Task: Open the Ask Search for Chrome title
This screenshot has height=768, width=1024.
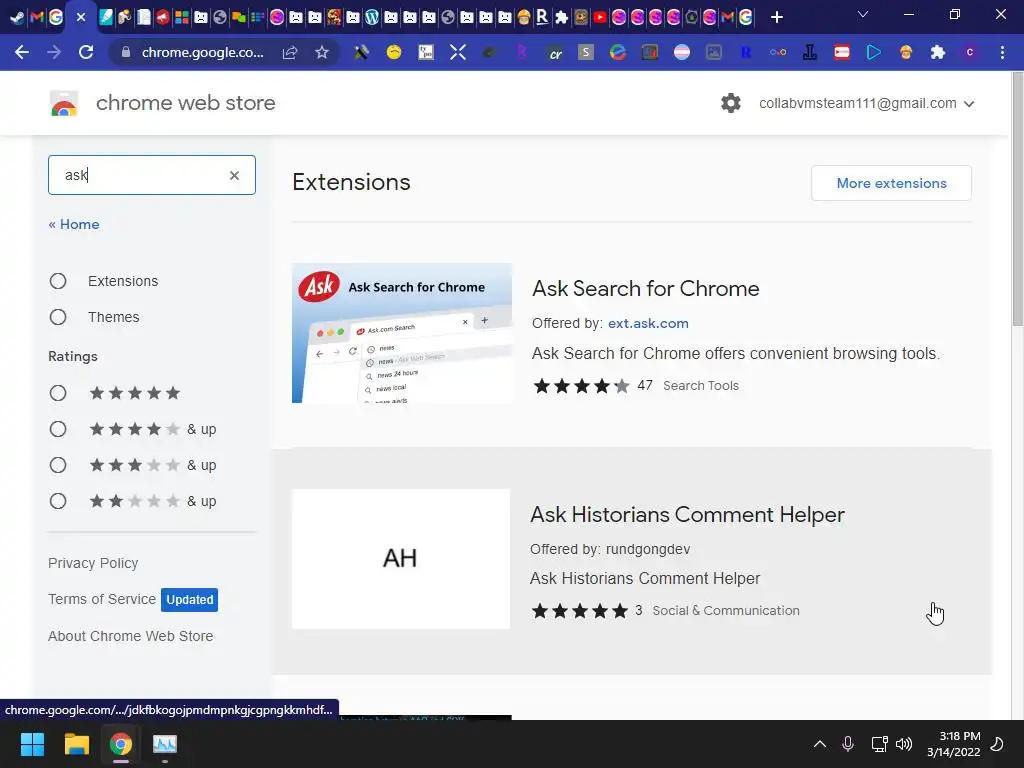Action: [x=645, y=288]
